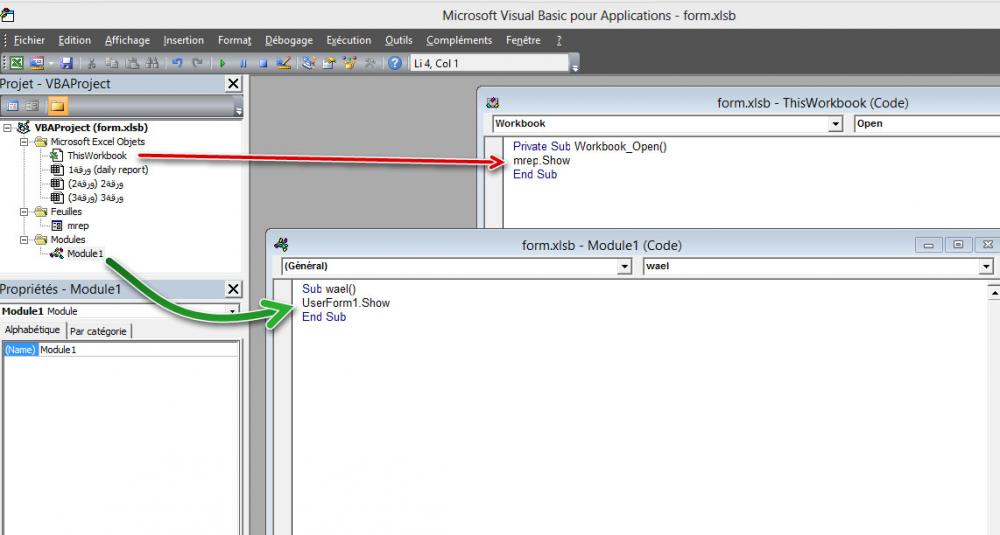
Task: Run the macro with the green play icon
Action: click(223, 63)
